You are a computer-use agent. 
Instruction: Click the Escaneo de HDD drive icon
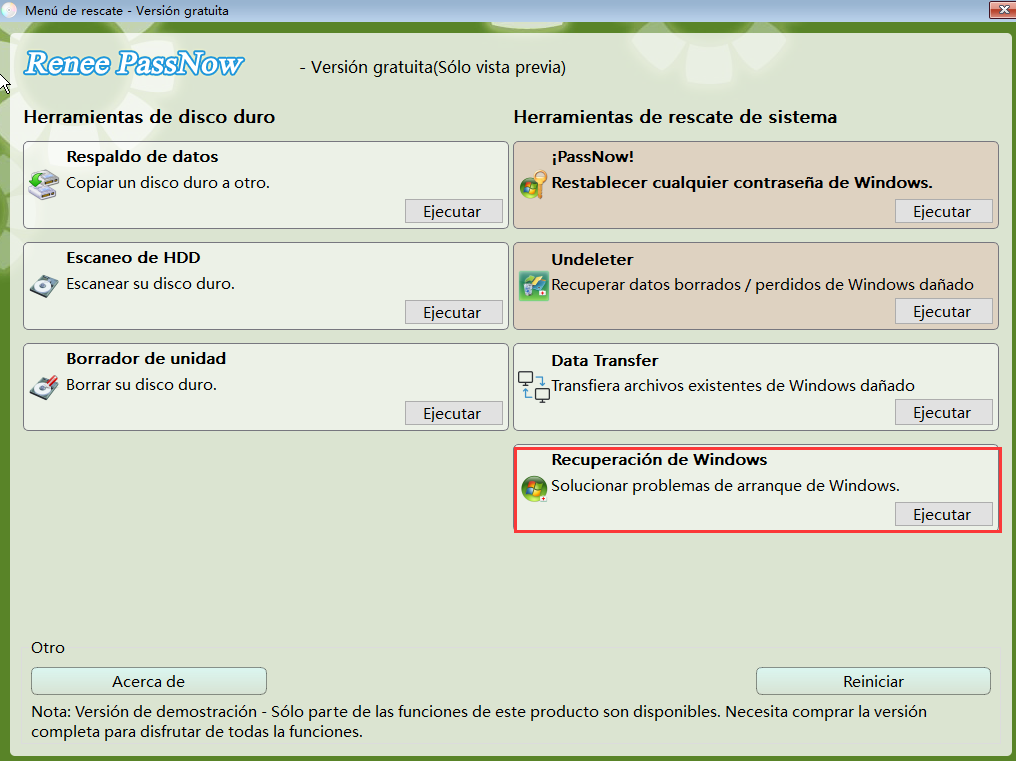[43, 286]
